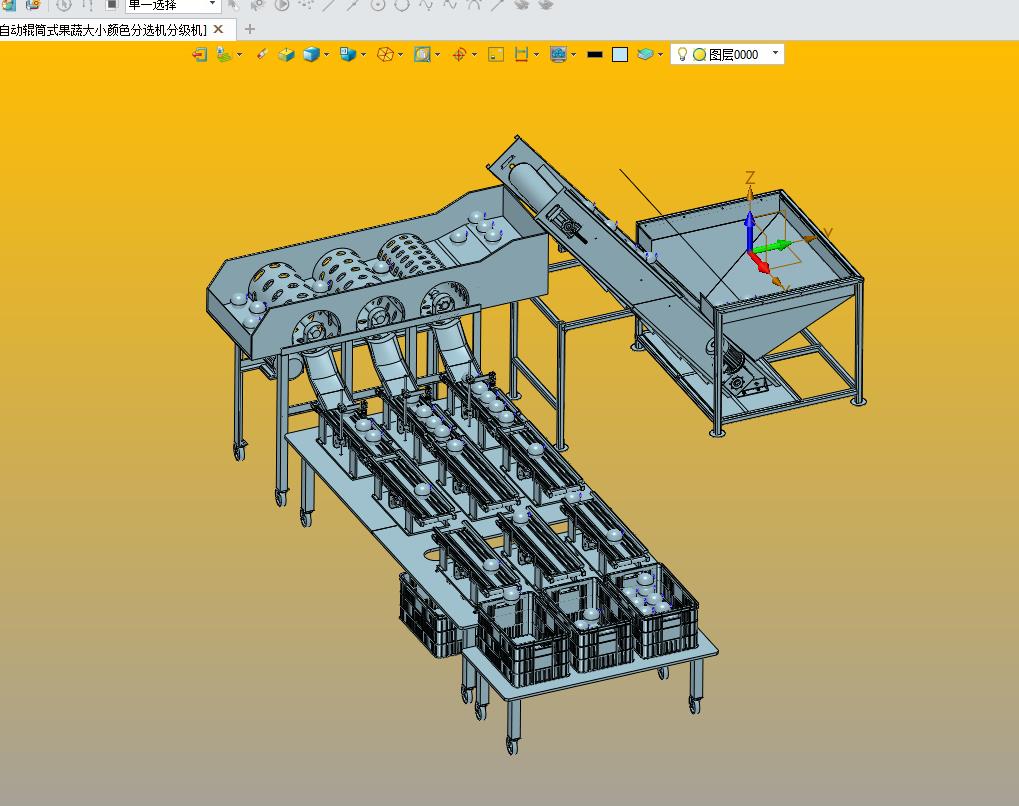Click the red X axis arrow of triad

coord(758,263)
